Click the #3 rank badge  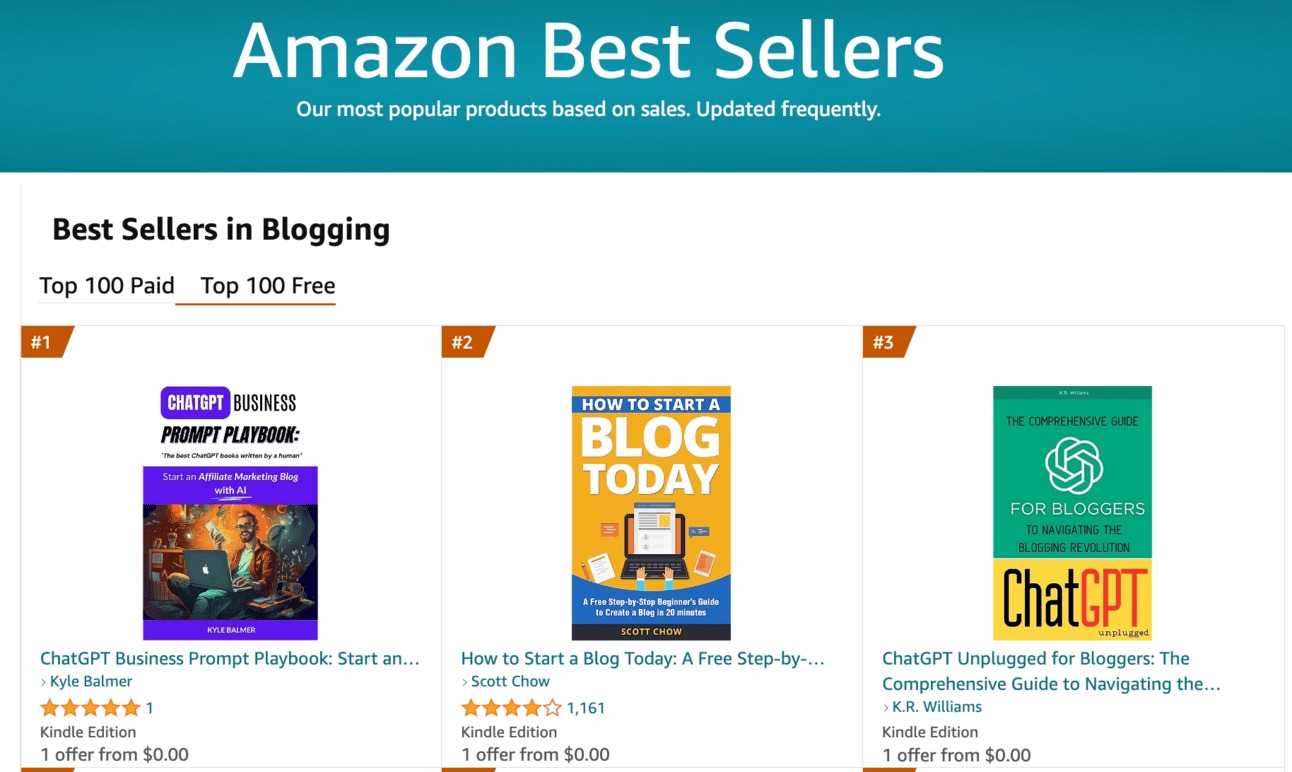tap(886, 342)
